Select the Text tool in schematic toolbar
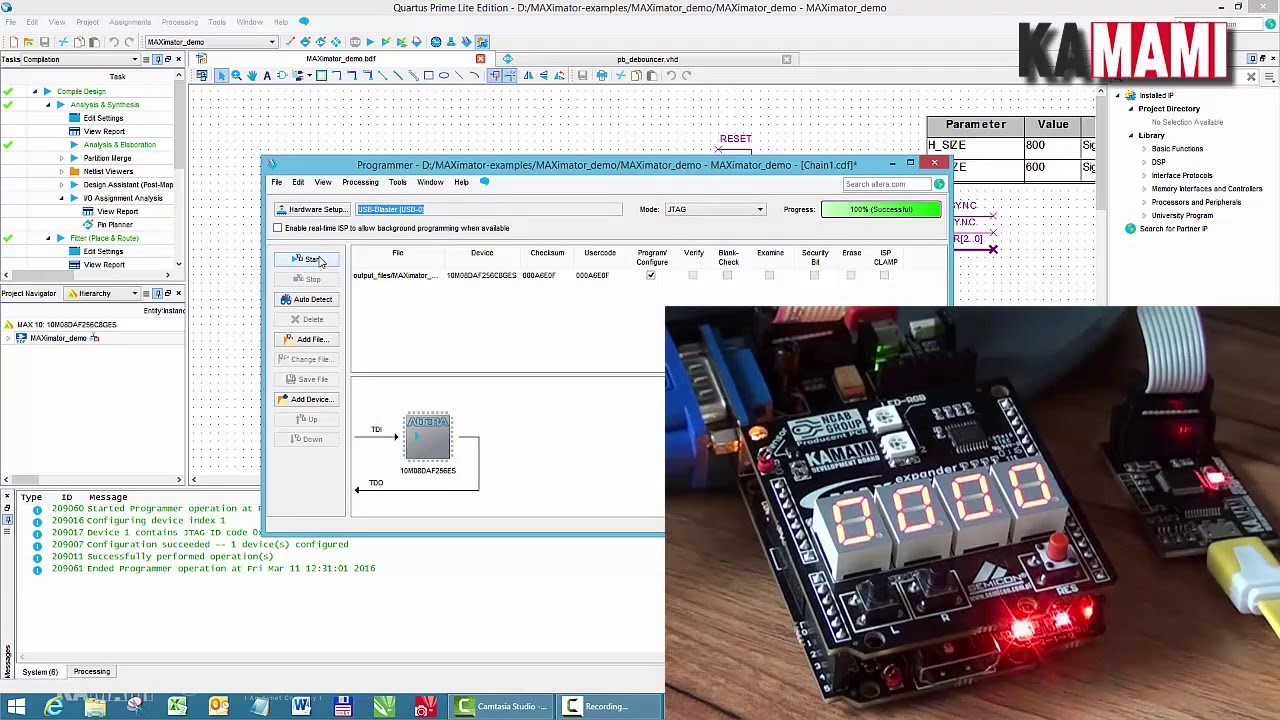1280x720 pixels. click(267, 76)
